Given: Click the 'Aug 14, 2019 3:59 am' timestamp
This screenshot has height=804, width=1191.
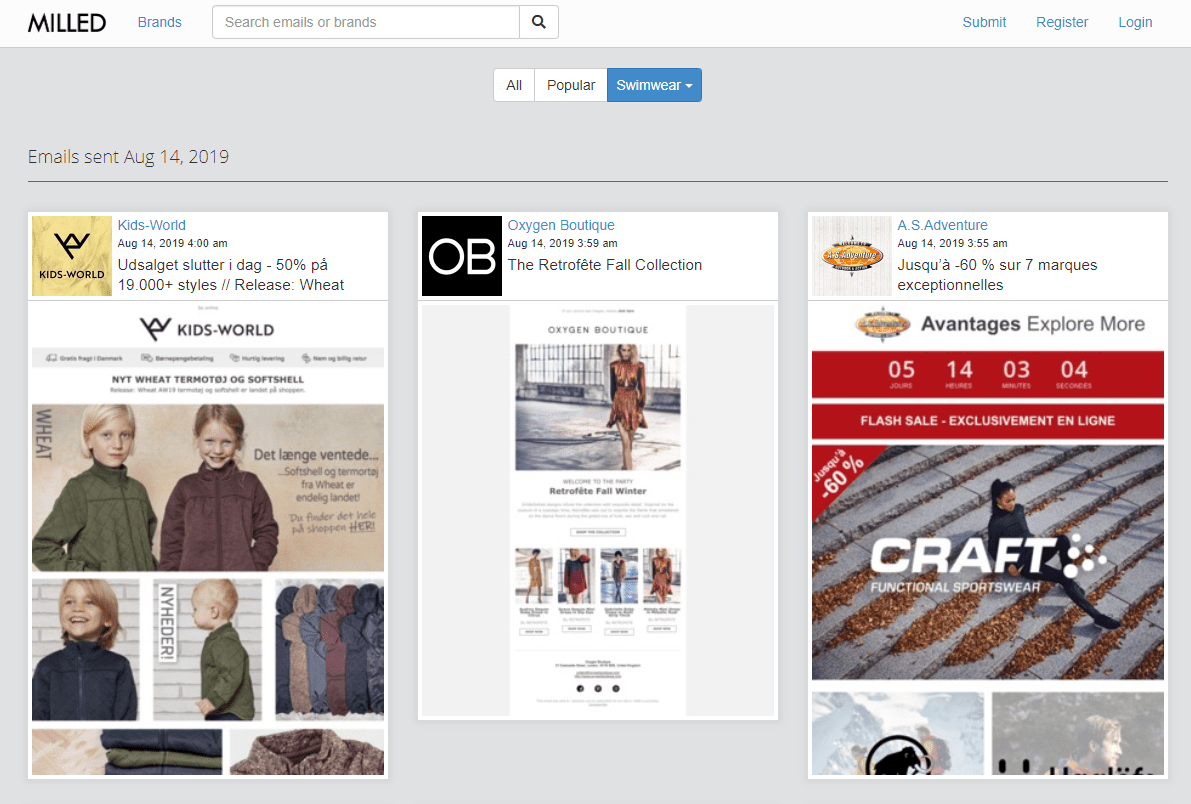Looking at the screenshot, I should (x=562, y=243).
